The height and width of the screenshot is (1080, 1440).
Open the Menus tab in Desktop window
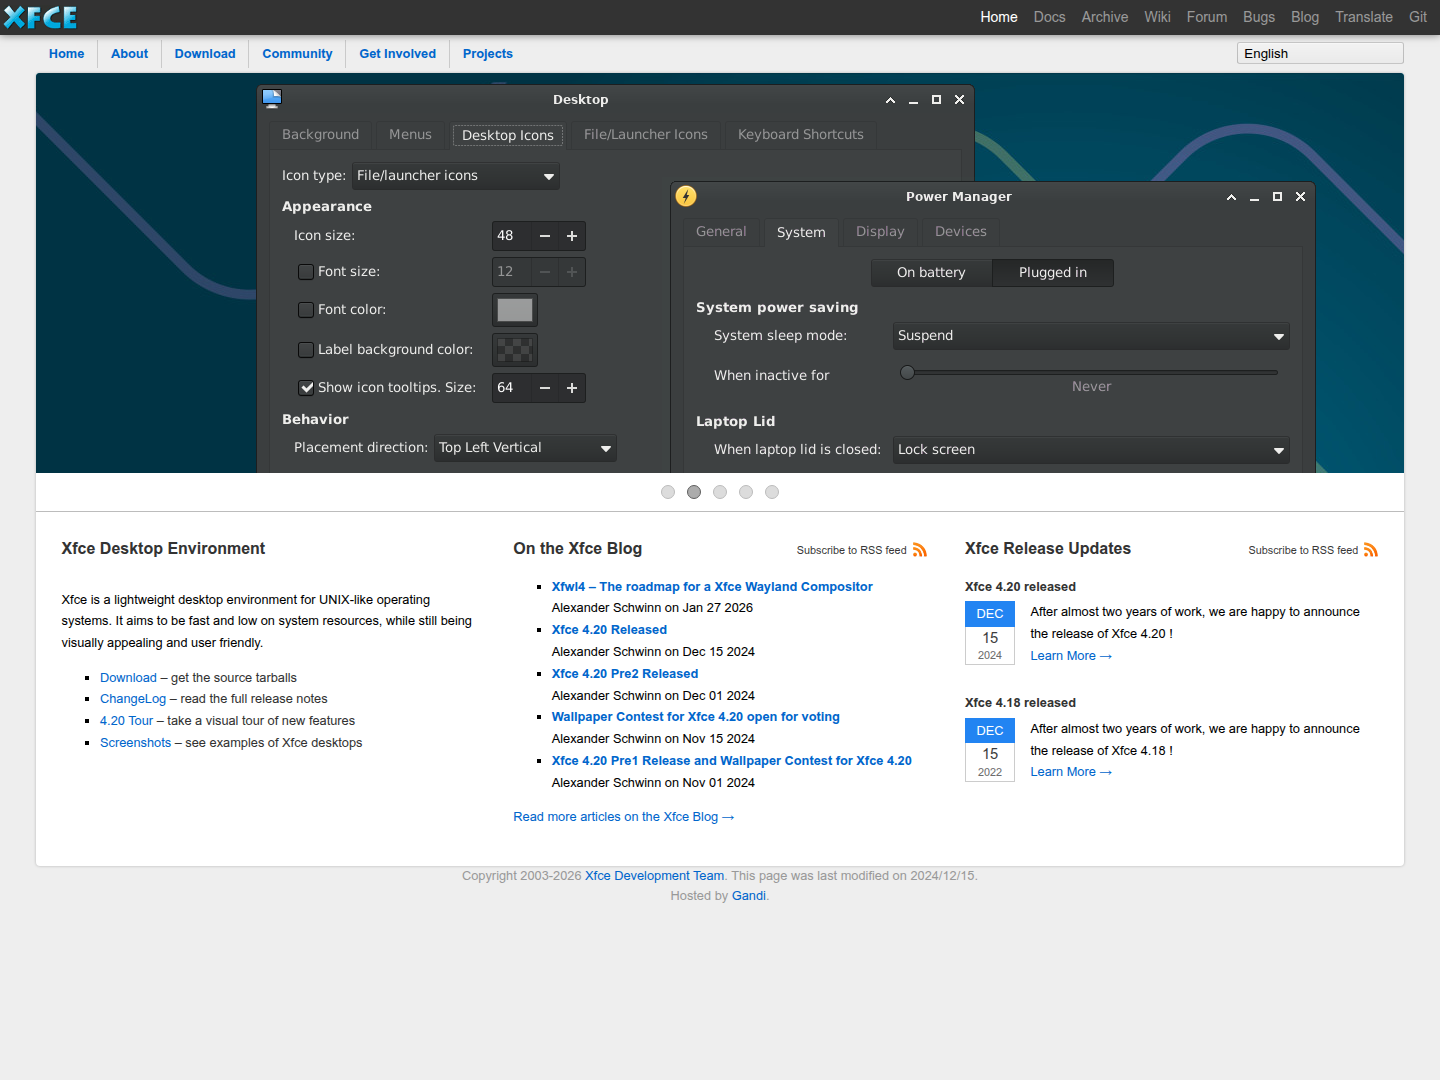tap(410, 135)
